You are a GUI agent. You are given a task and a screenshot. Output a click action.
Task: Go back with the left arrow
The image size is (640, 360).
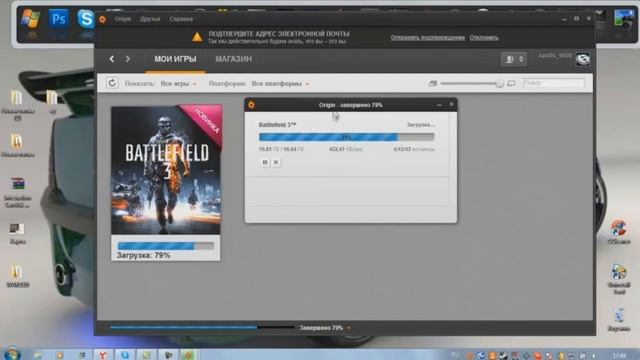(111, 59)
